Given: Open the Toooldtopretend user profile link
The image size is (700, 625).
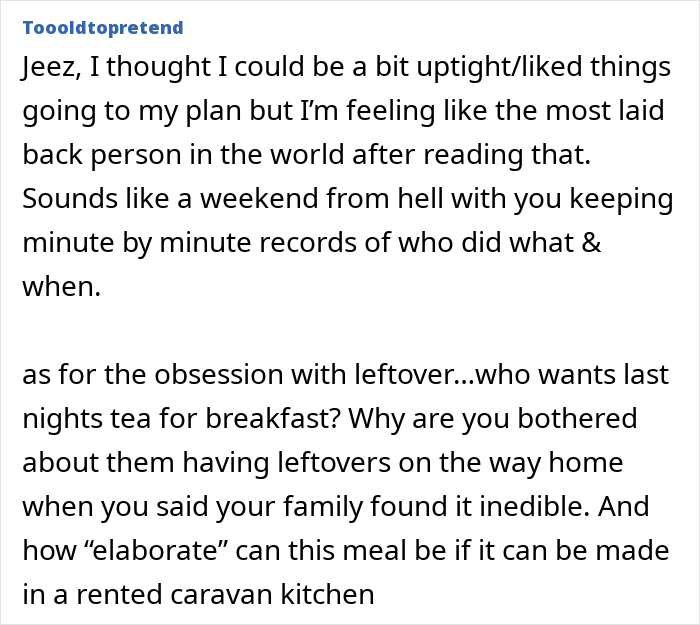Looking at the screenshot, I should coord(103,28).
